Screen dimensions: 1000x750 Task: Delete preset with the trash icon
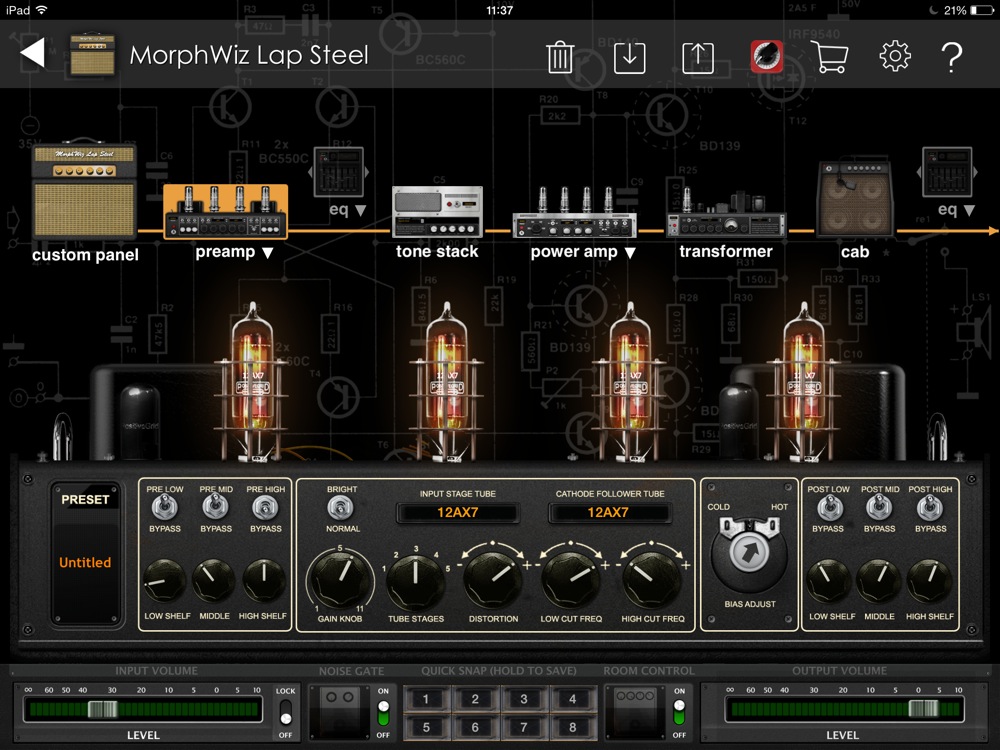pos(560,57)
